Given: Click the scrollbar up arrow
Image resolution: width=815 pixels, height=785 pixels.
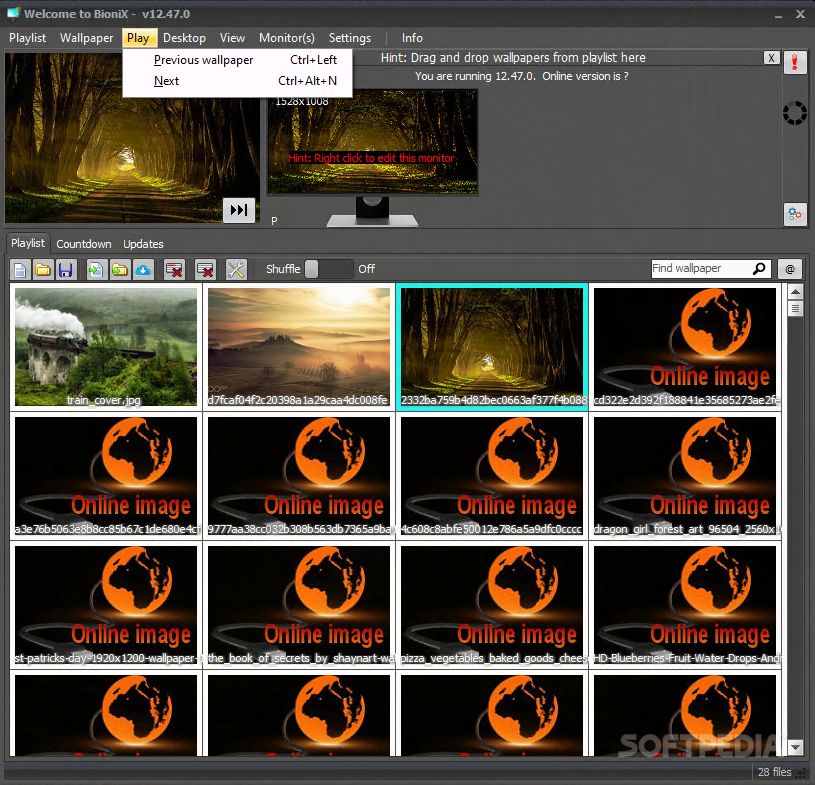Looking at the screenshot, I should tap(795, 292).
